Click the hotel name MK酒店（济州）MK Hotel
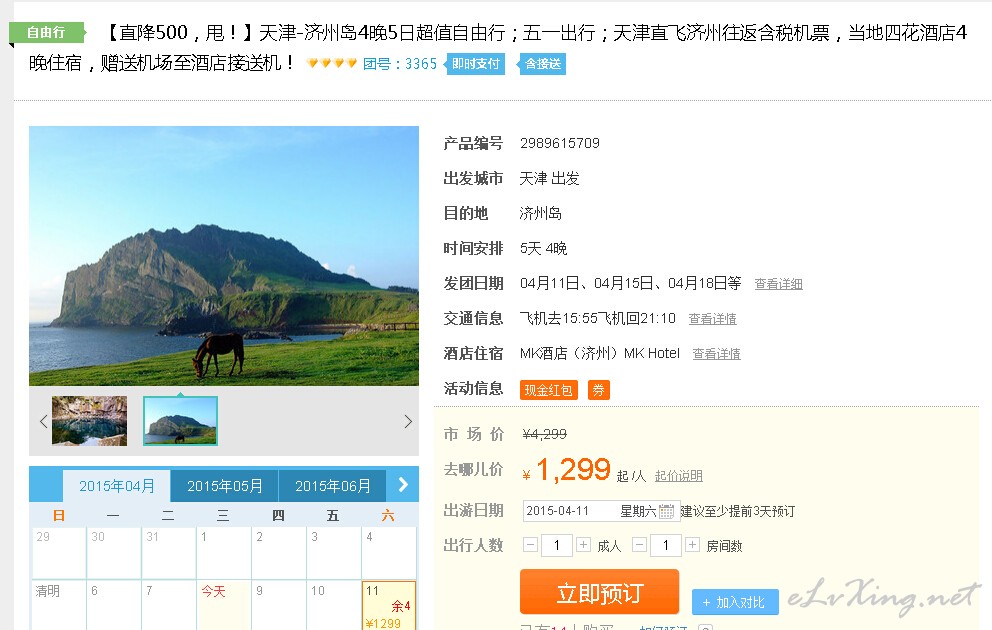 [600, 354]
